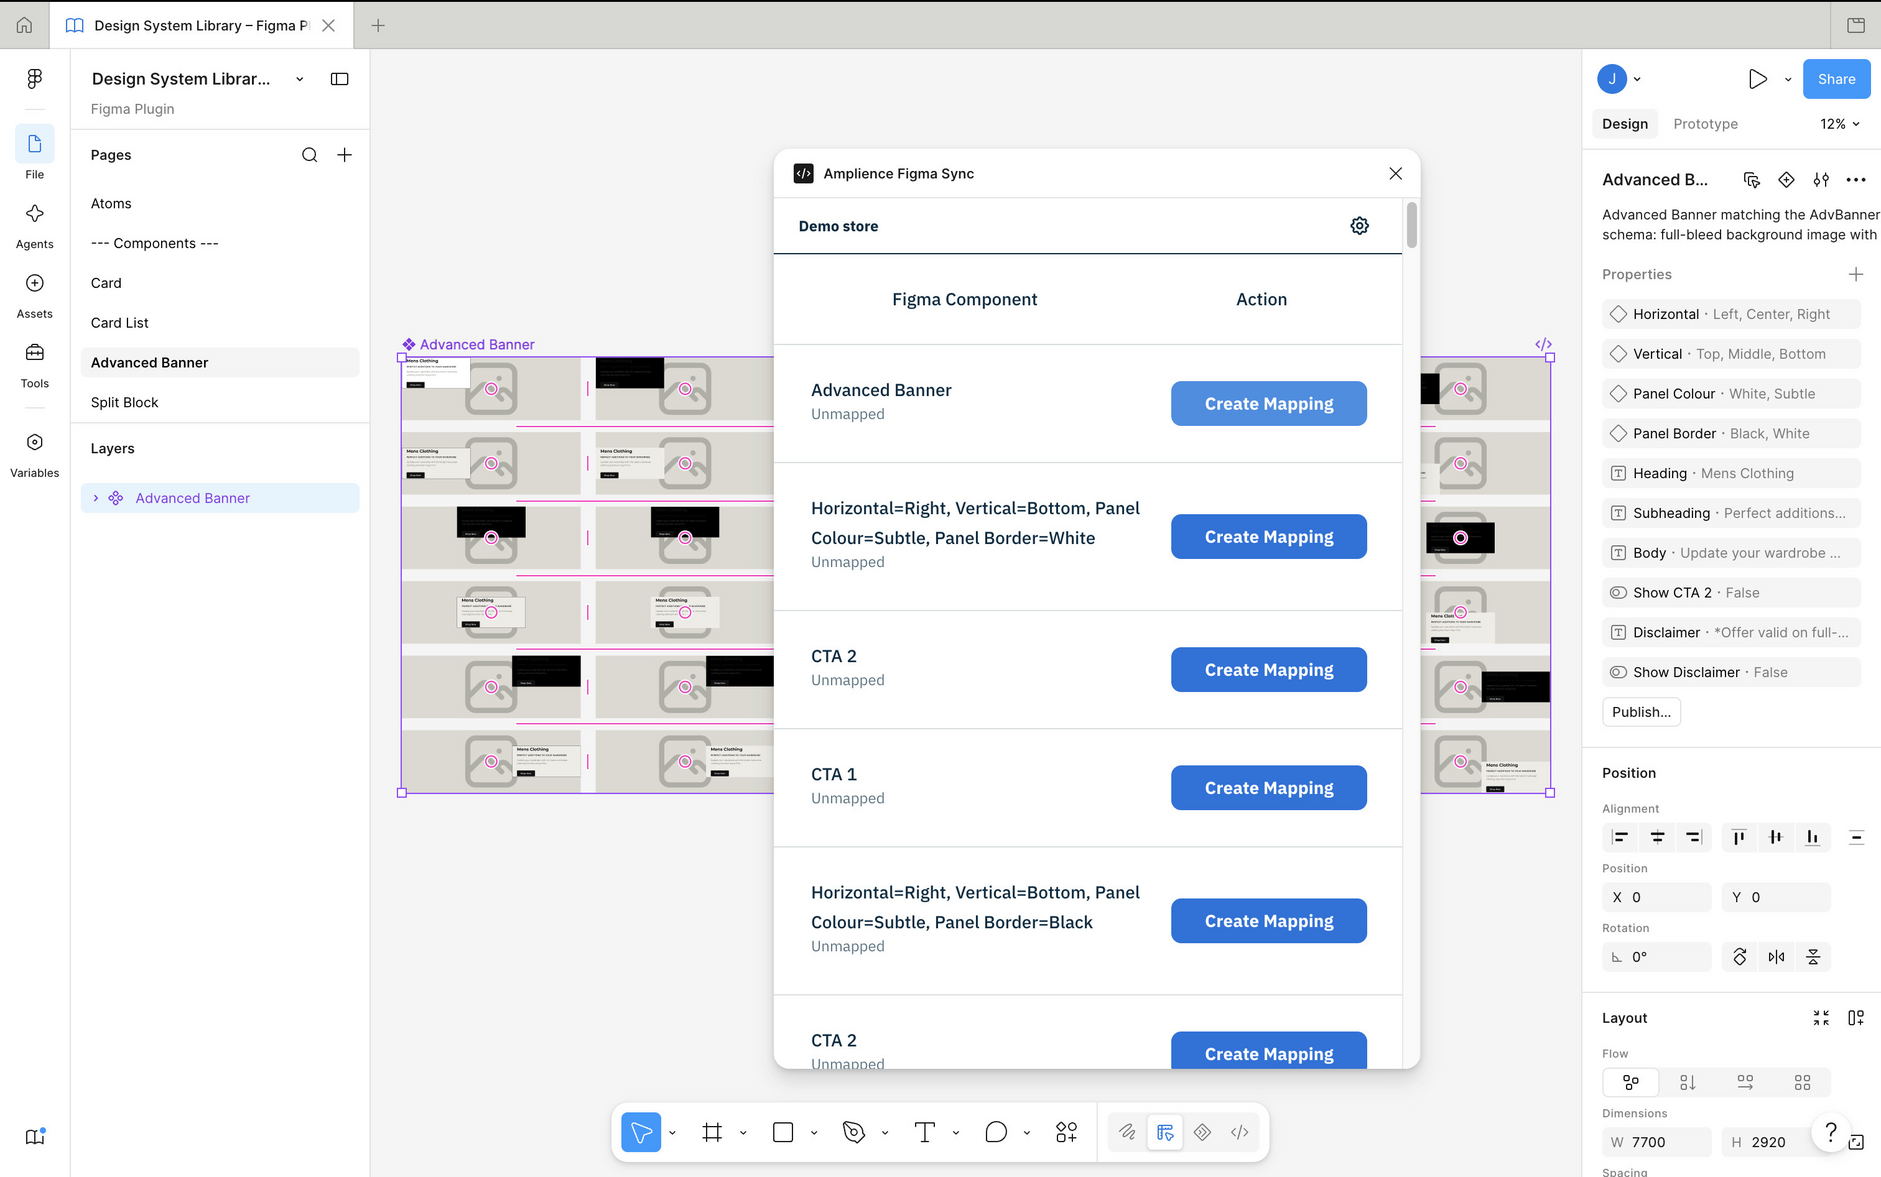Open the 12% zoom dropdown
Image resolution: width=1881 pixels, height=1177 pixels.
1840,124
